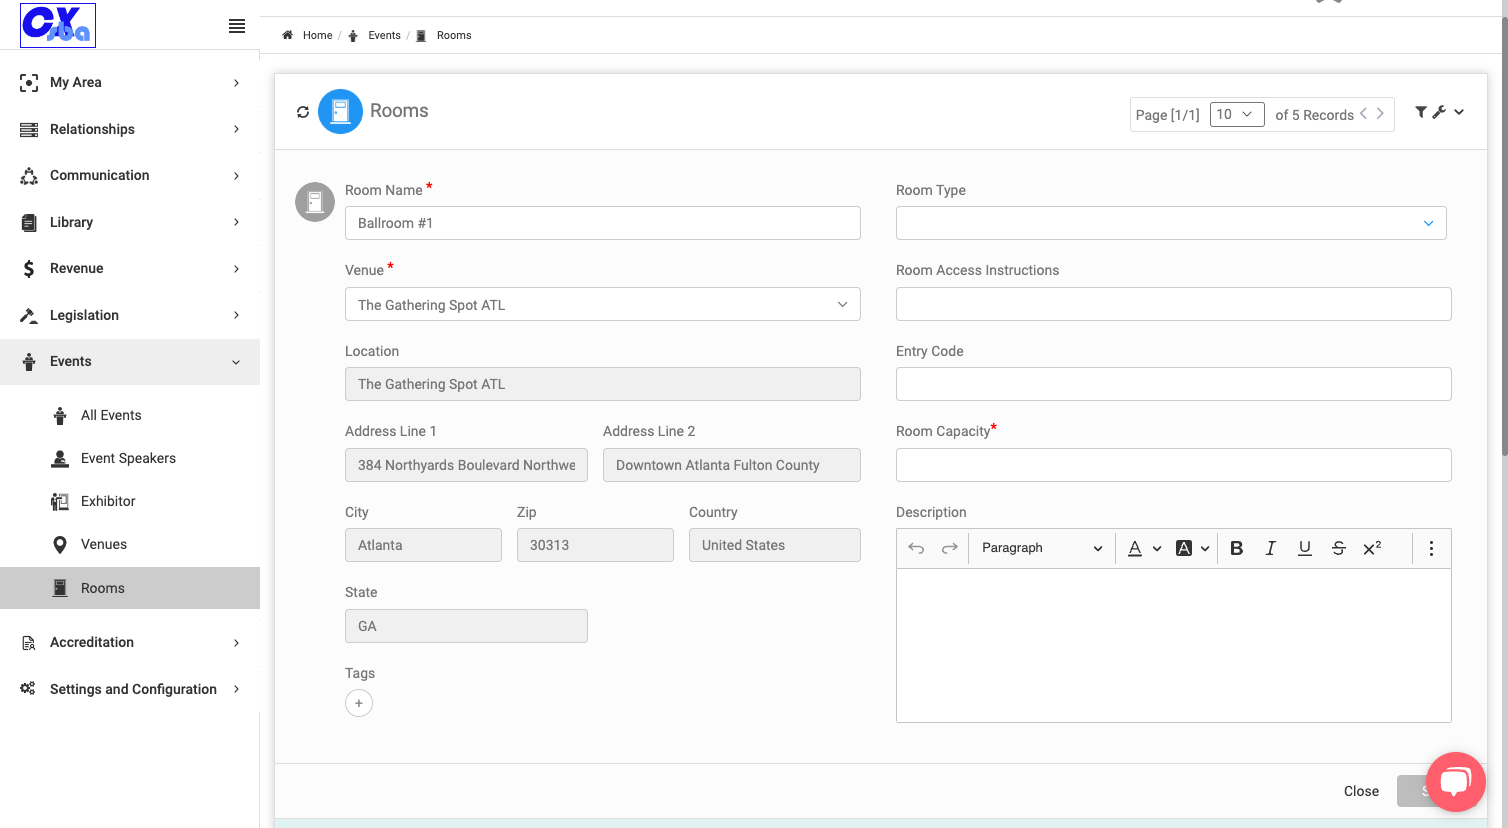The image size is (1508, 828).
Task: Toggle italic formatting in Description
Action: (1271, 548)
